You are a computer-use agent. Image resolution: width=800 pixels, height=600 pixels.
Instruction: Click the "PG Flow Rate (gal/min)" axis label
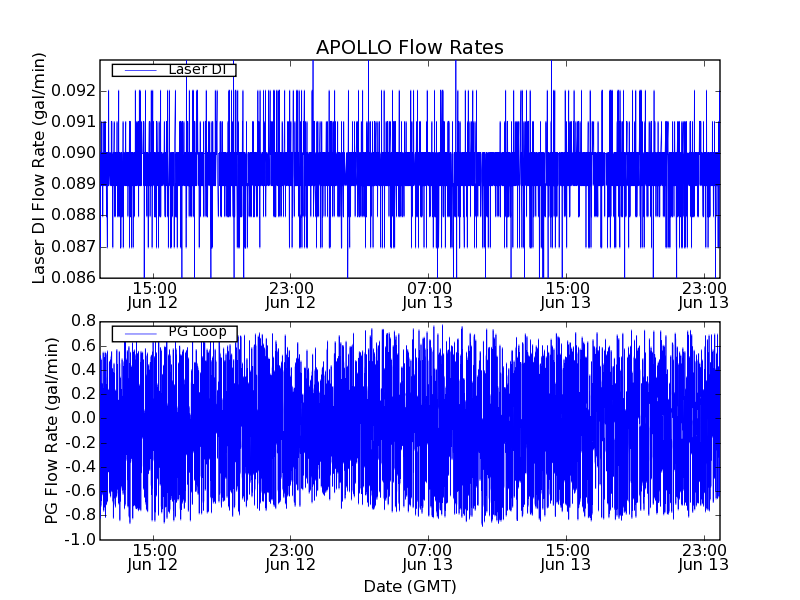pyautogui.click(x=52, y=431)
